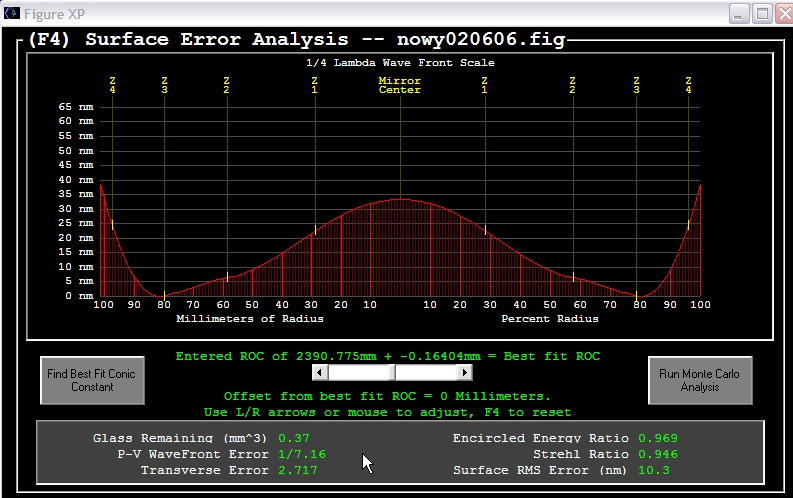This screenshot has width=793, height=498.
Task: Click the 65 nm axis label
Action: pyautogui.click(x=76, y=107)
